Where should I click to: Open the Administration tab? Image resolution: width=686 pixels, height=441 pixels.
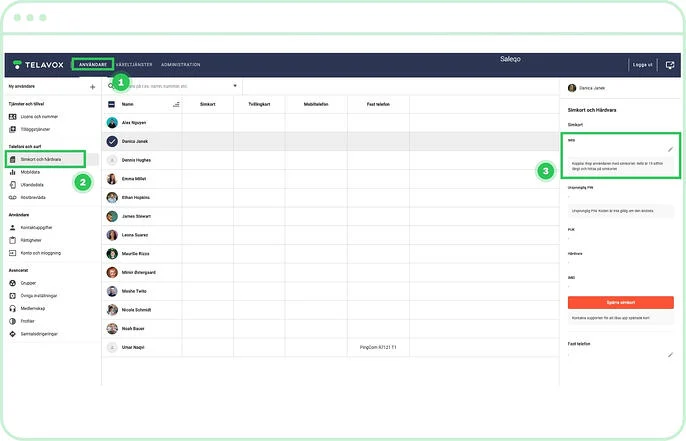coord(181,64)
